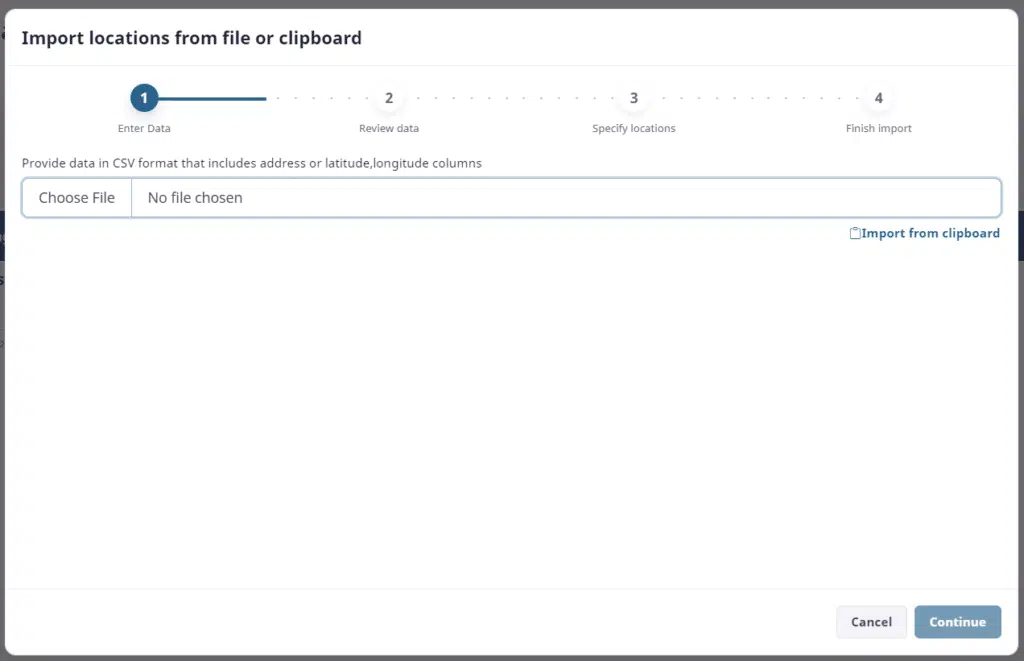
Task: Select the Finish import step label
Action: point(879,128)
